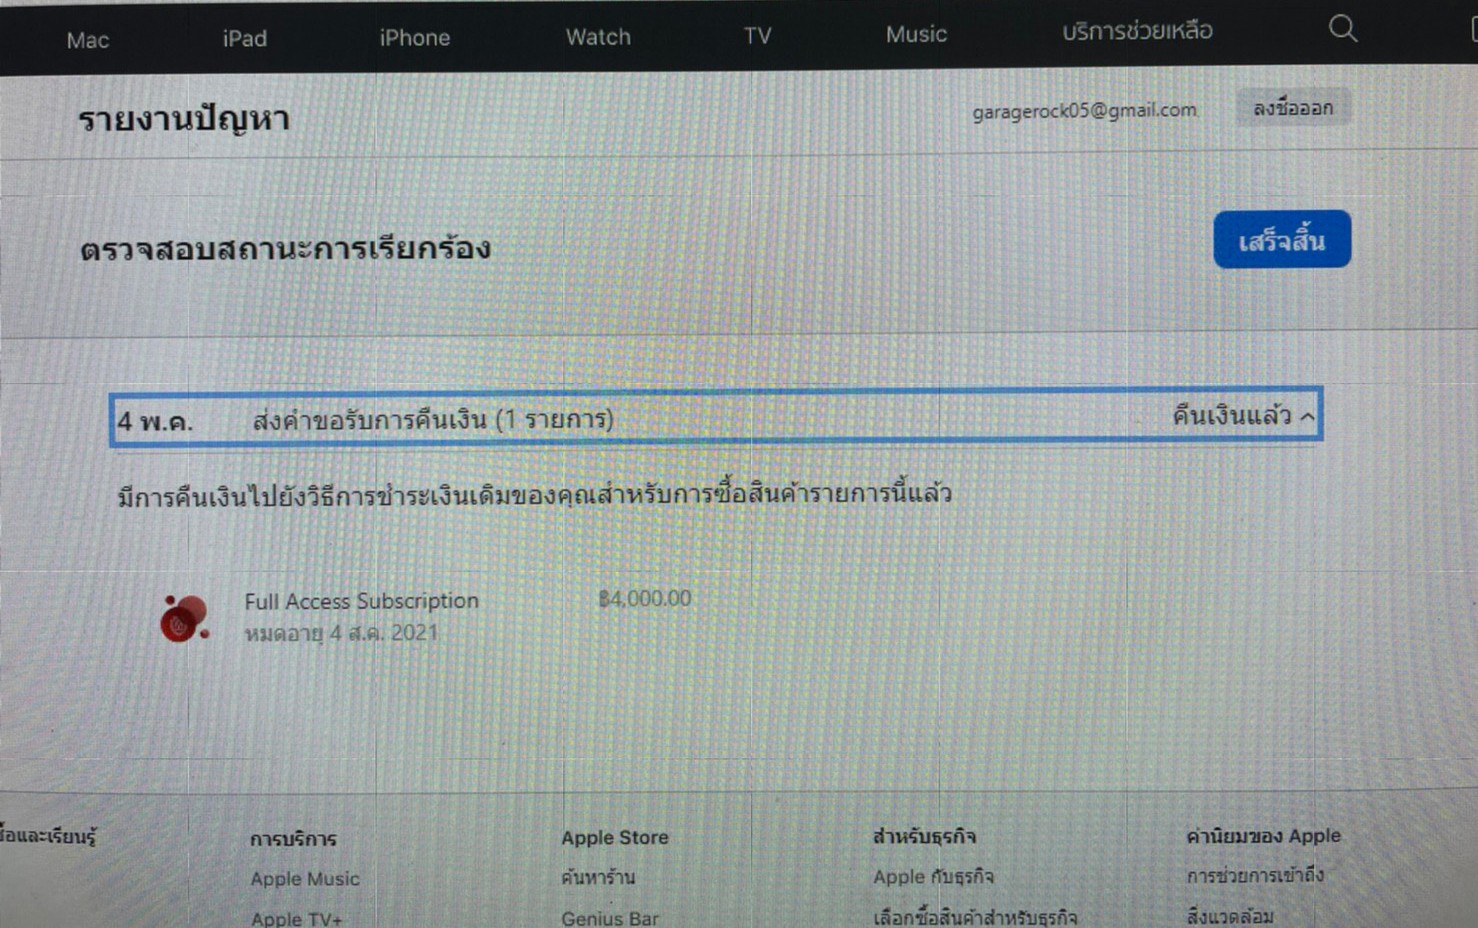Image resolution: width=1478 pixels, height=928 pixels.
Task: Click the ลงชื่อออก sign out button
Action: coord(1293,107)
